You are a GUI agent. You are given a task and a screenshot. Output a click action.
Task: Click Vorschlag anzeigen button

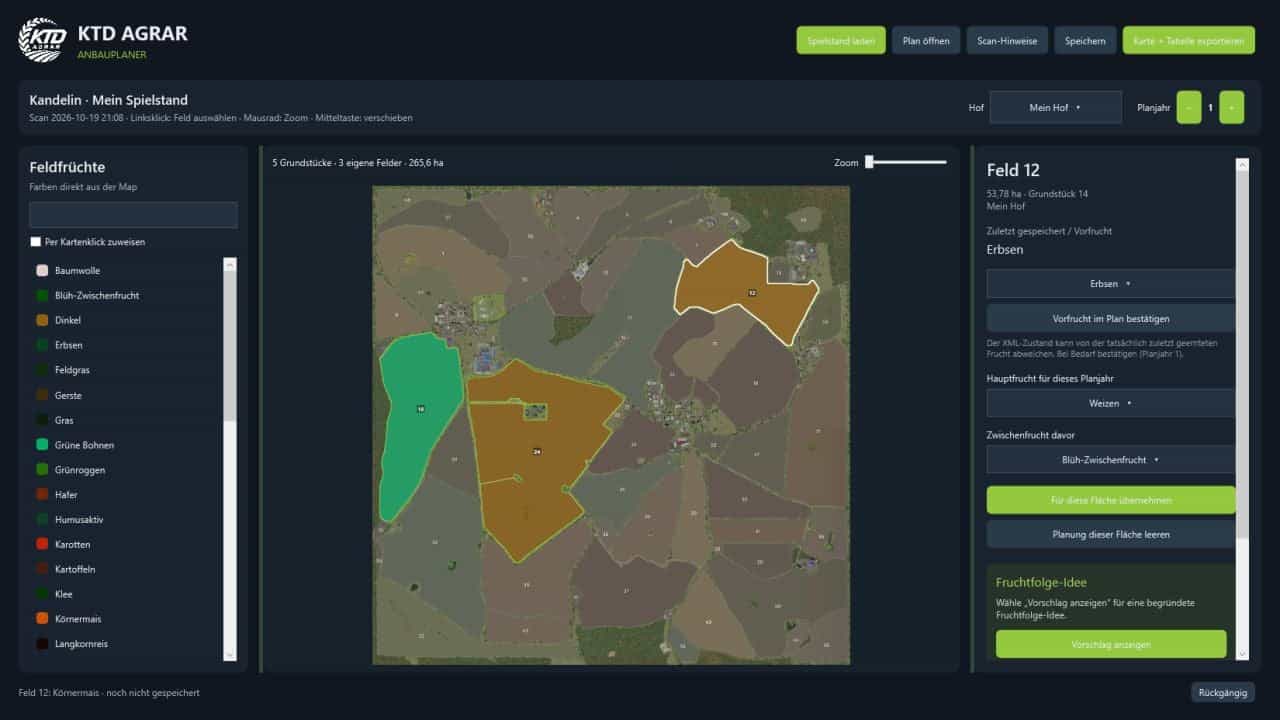1110,644
